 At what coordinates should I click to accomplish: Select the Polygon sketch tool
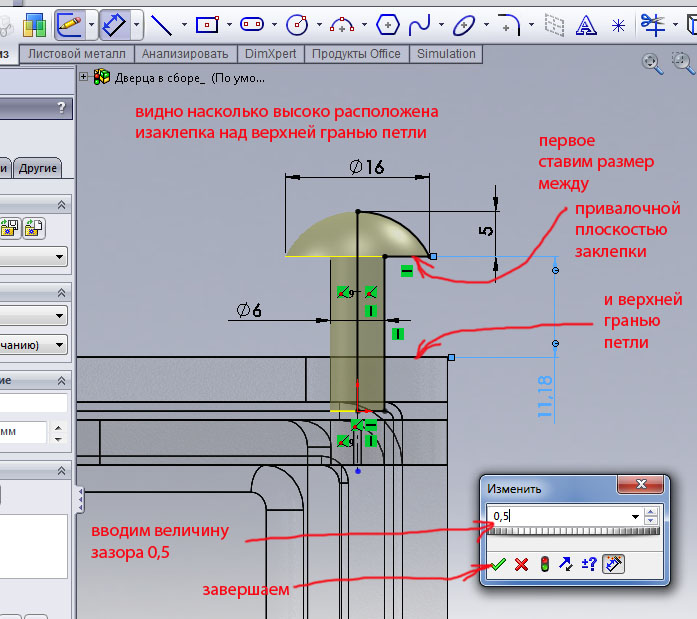(x=388, y=22)
